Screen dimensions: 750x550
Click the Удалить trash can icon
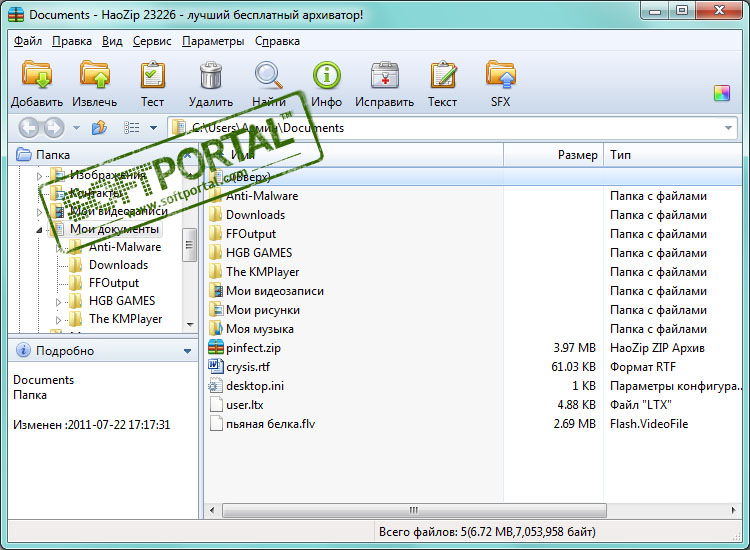click(x=210, y=75)
